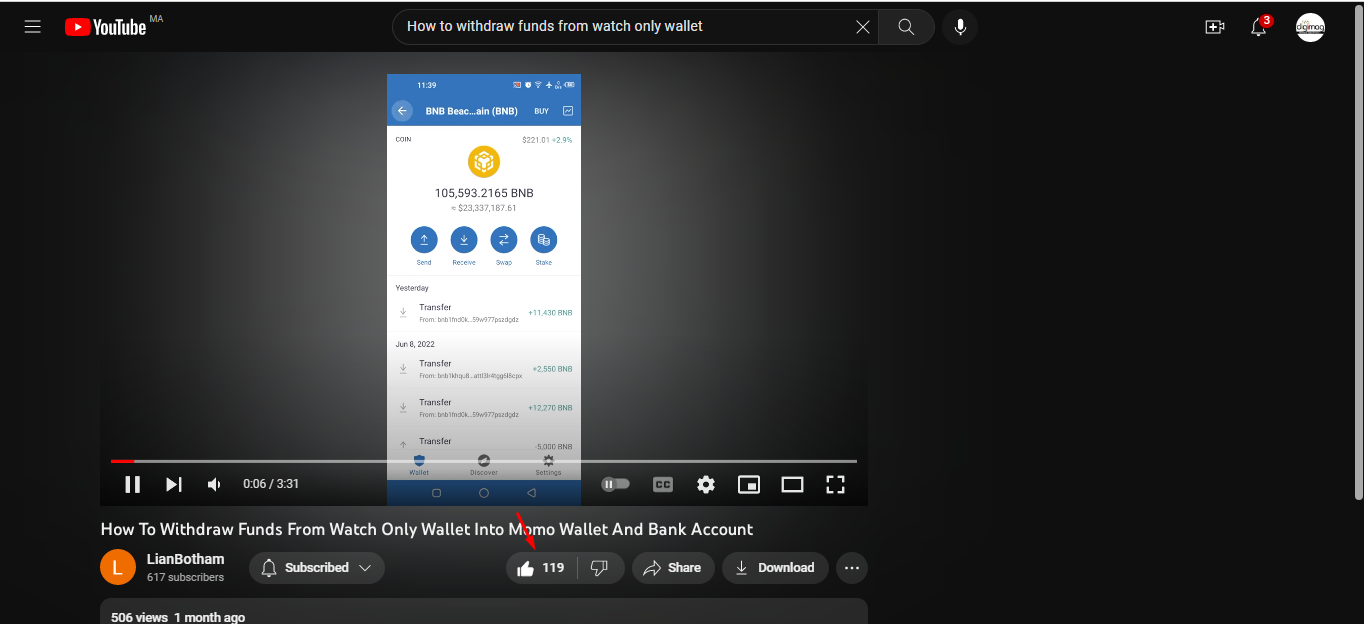Viewport: 1364px width, 624px height.
Task: Expand the description showing 506 views
Action: coord(484,612)
